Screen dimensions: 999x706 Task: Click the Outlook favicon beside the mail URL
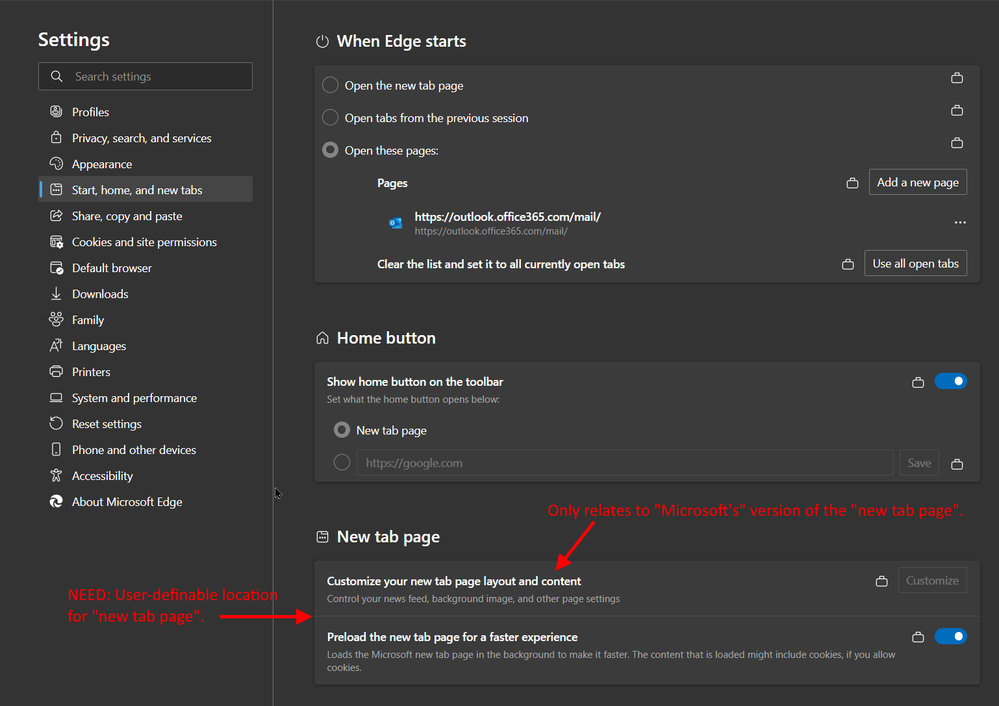pos(396,223)
